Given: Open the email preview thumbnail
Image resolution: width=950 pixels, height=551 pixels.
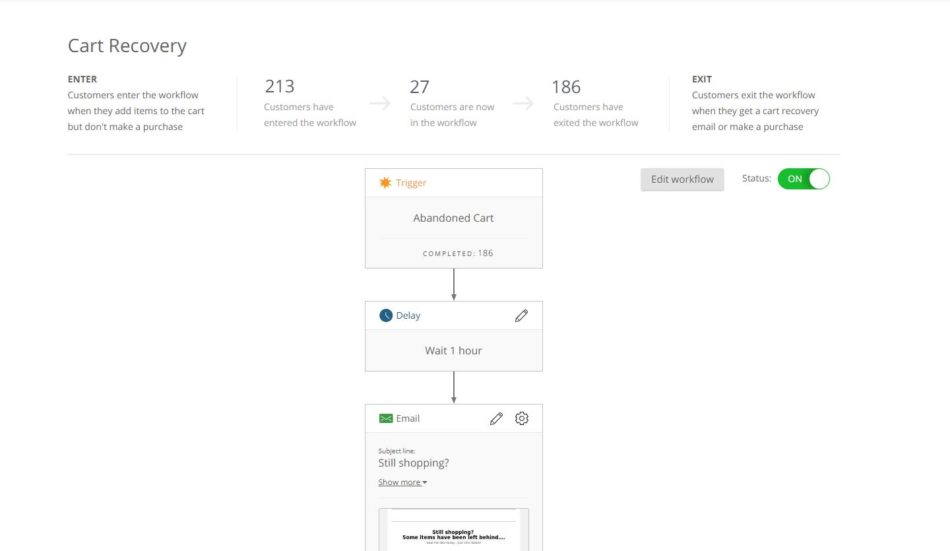Looking at the screenshot, I should [x=453, y=530].
